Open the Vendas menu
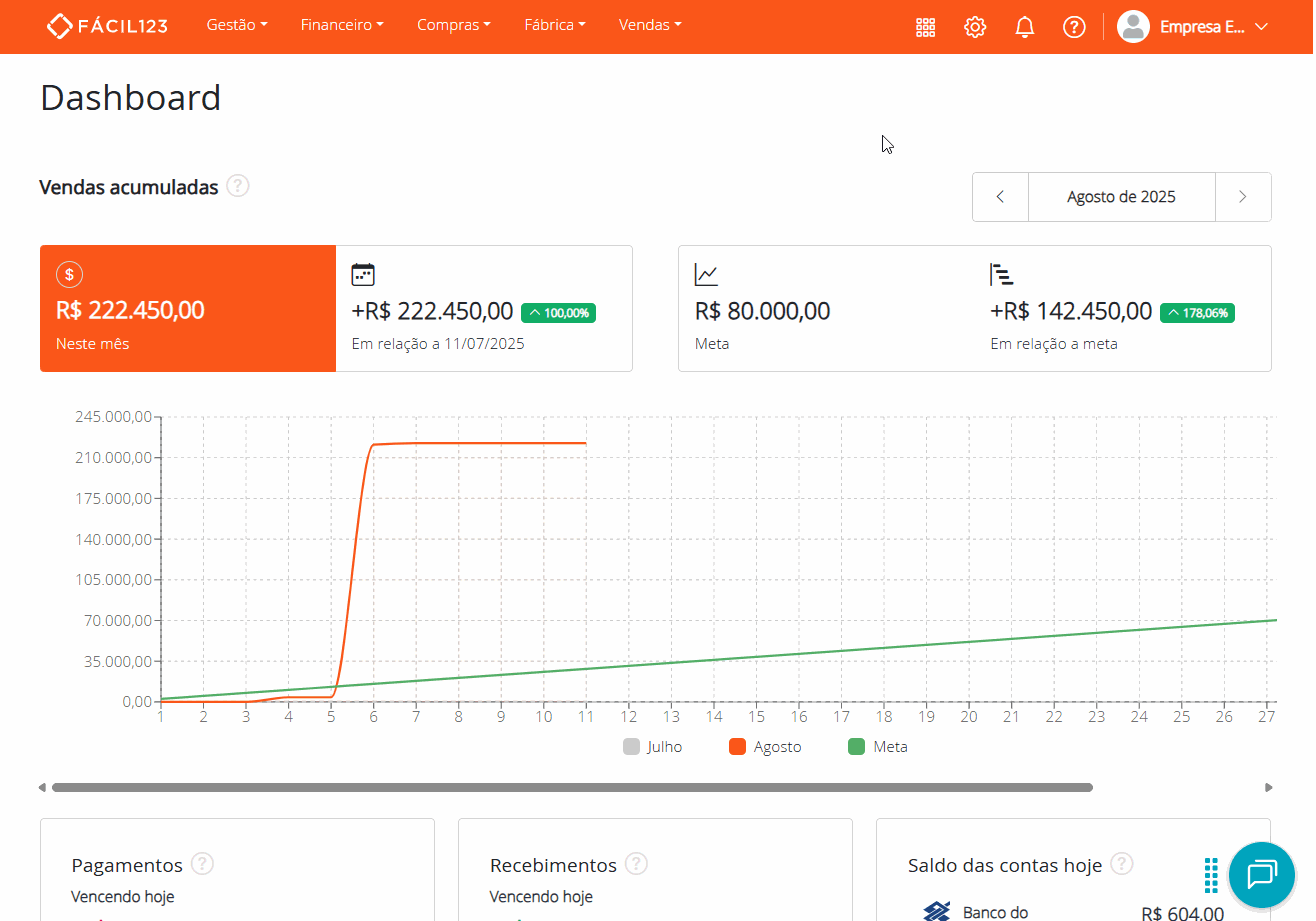The image size is (1316, 921). 650,26
